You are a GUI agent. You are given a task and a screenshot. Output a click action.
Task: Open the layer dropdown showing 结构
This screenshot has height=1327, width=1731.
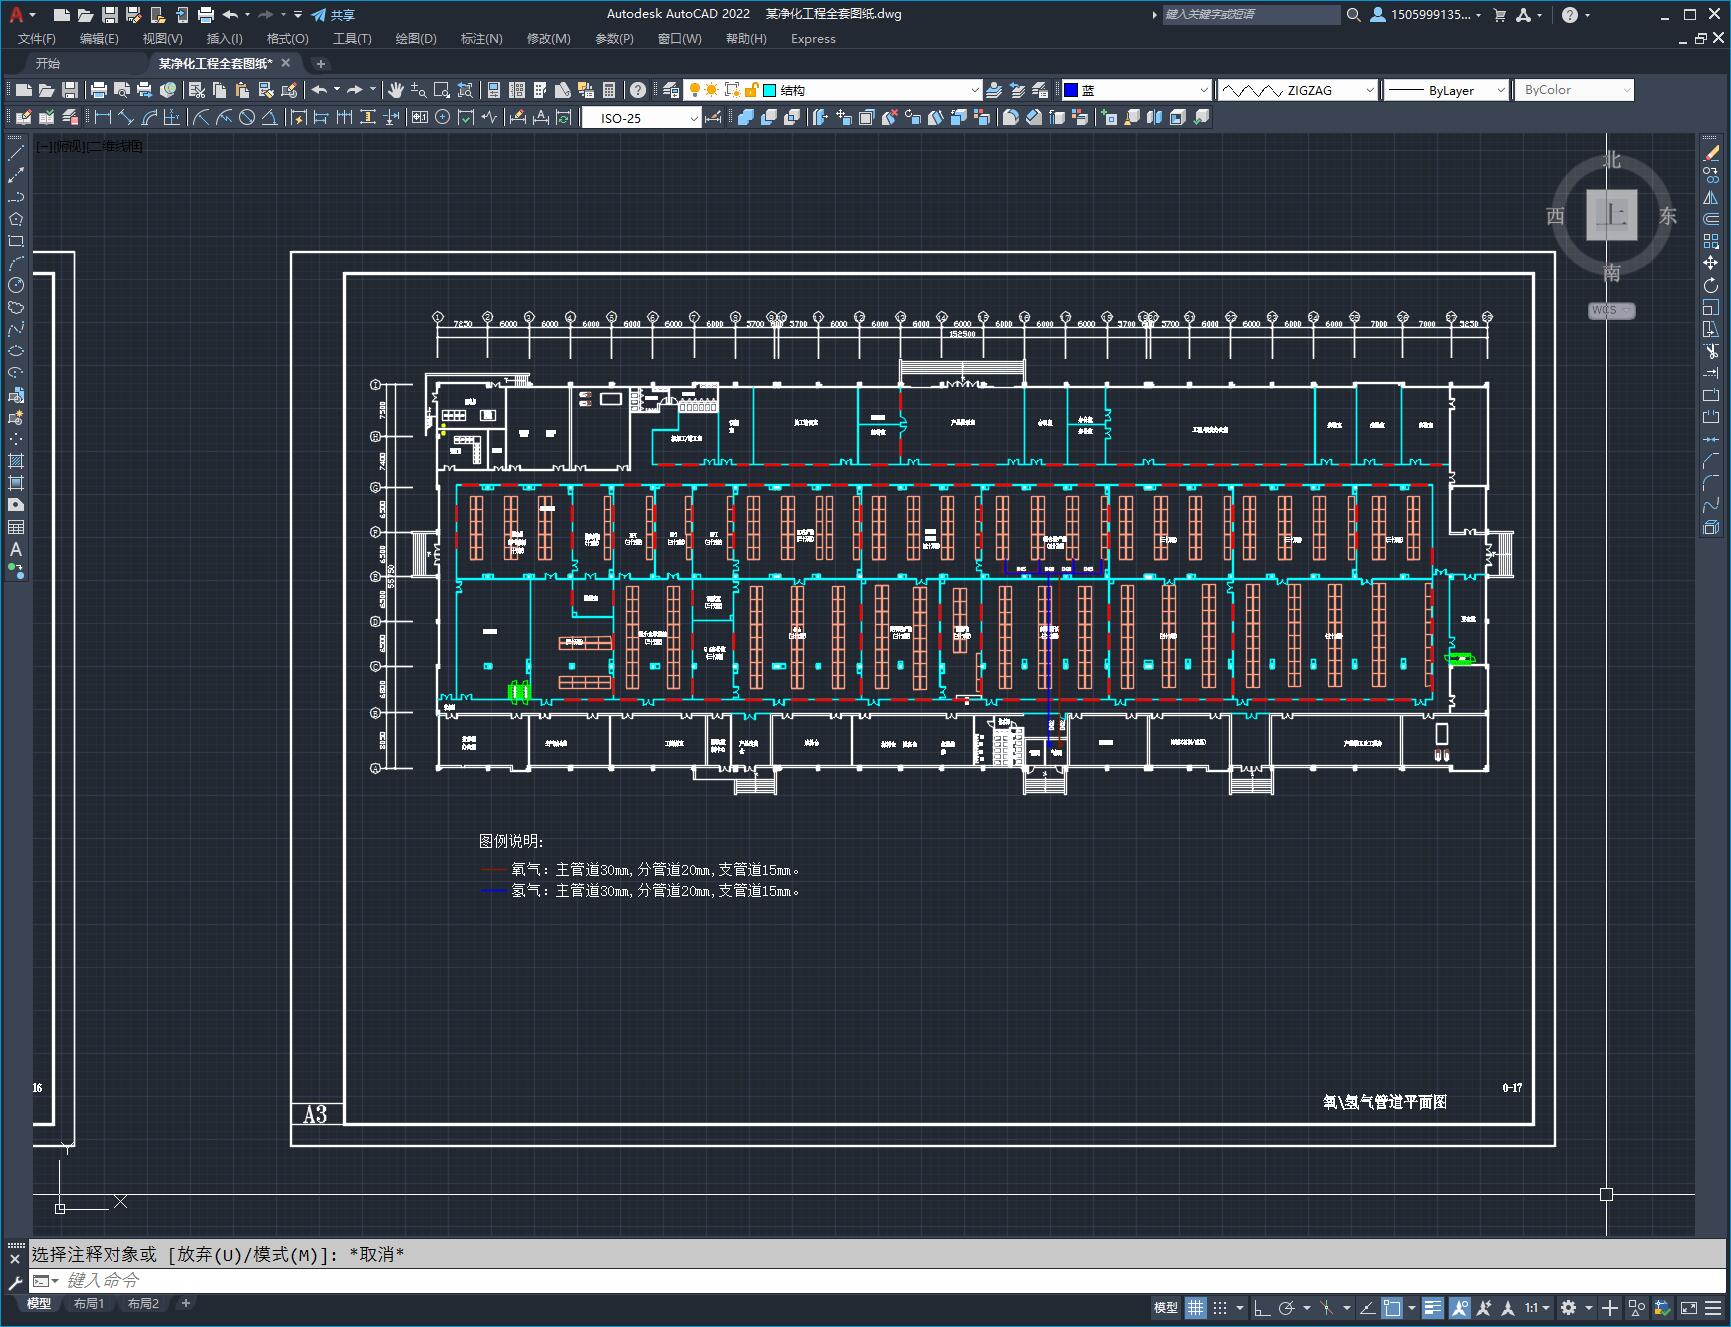(x=871, y=90)
